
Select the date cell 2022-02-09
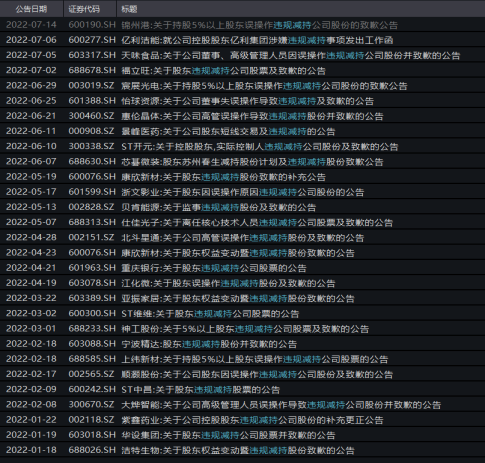31,390
